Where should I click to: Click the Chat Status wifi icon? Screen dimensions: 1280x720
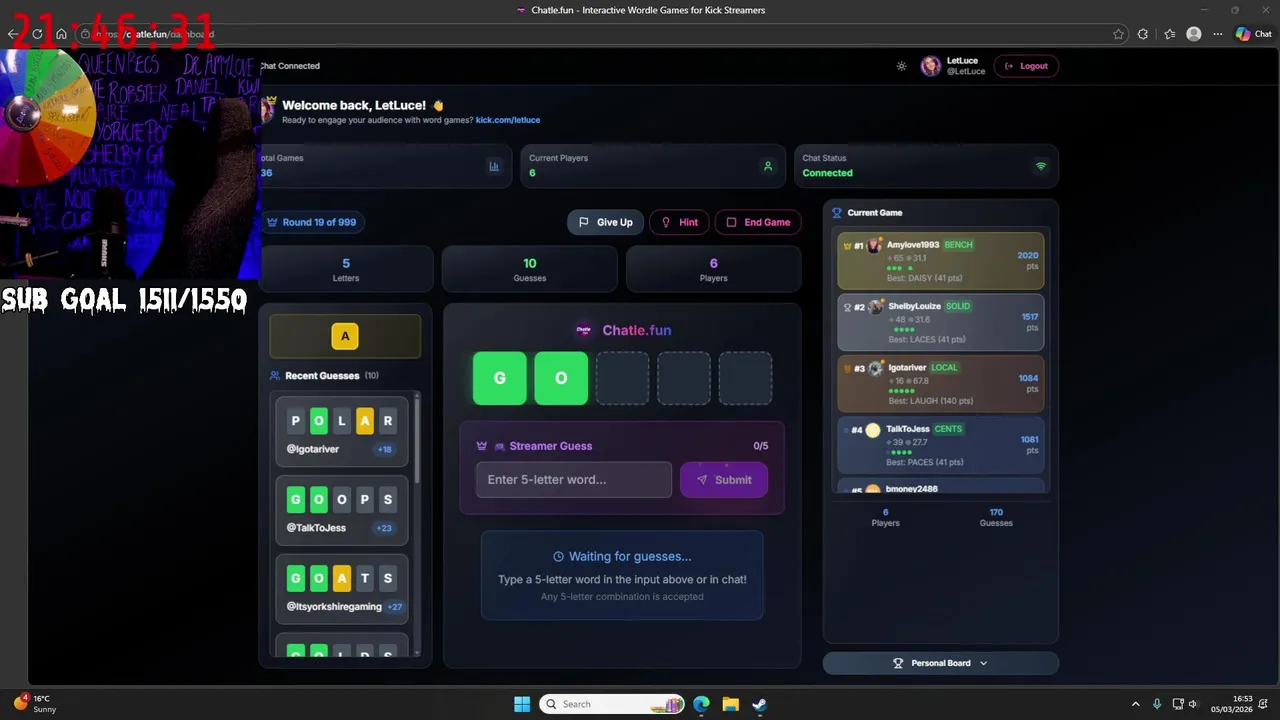1041,166
